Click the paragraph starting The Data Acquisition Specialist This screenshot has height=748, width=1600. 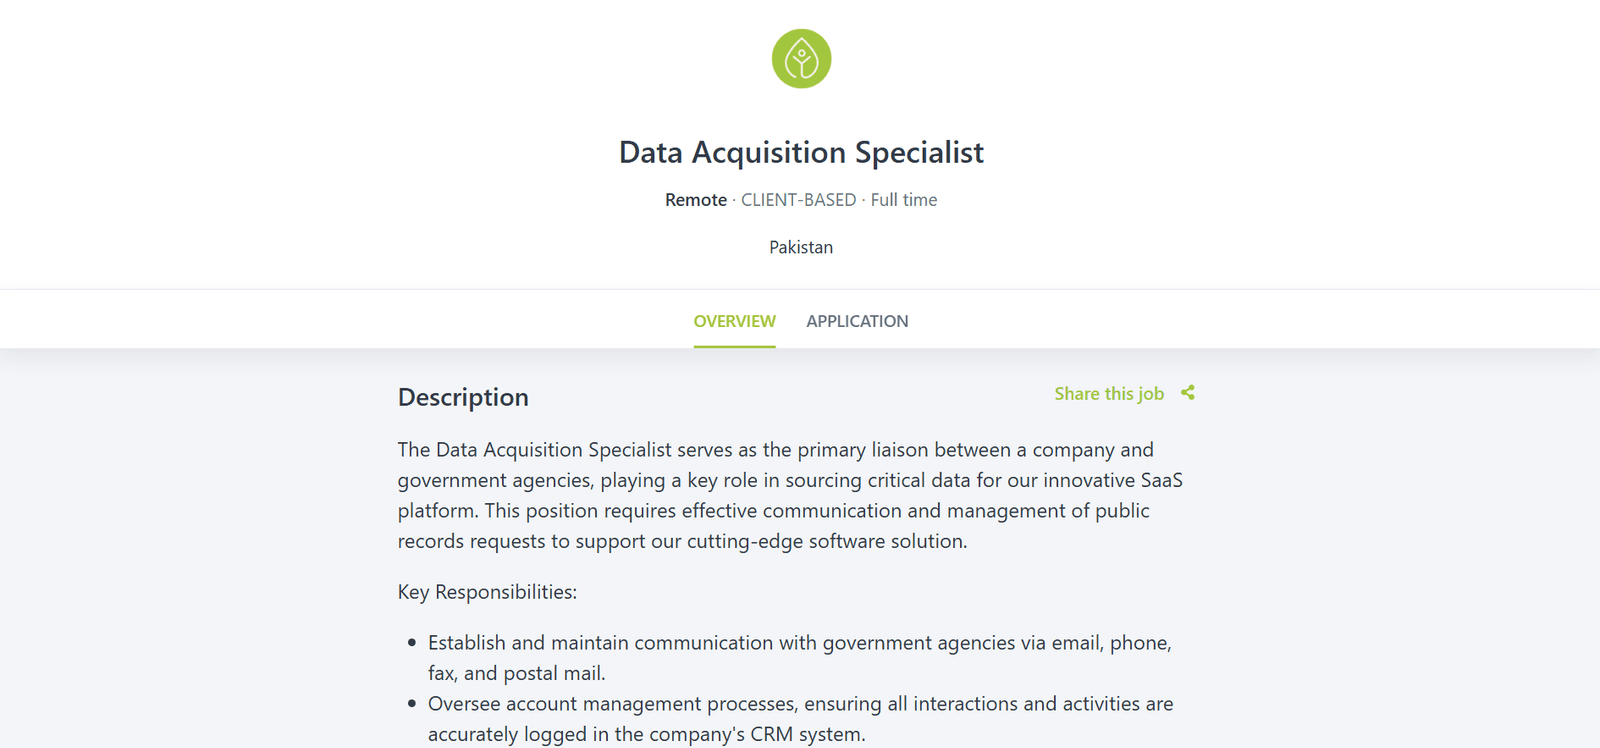(790, 495)
